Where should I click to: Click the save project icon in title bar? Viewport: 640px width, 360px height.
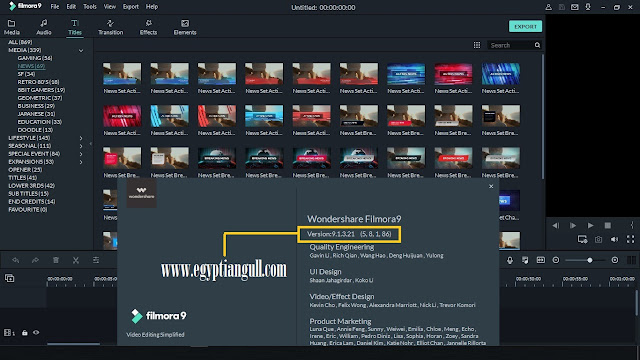pyautogui.click(x=562, y=7)
